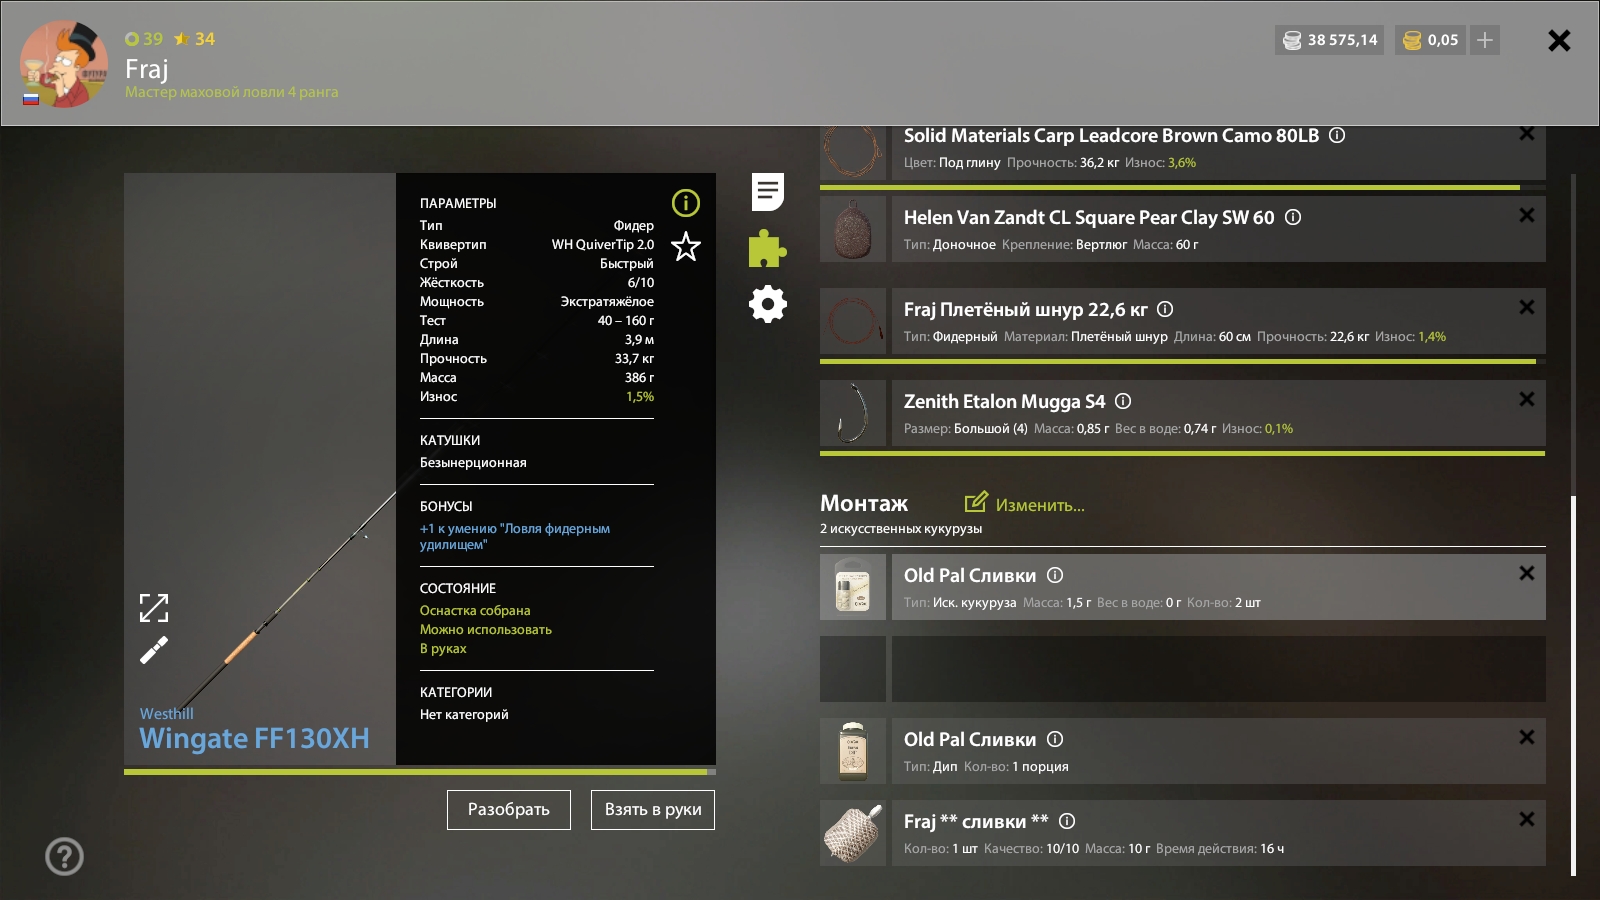The image size is (1600, 900).
Task: Show info for Helen Van Zandt sinker
Action: 1293,217
